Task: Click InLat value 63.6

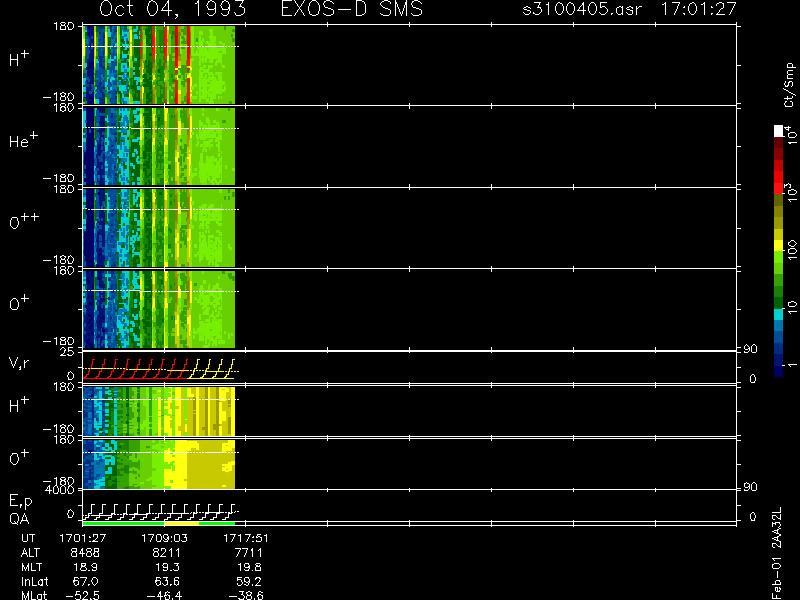Action: click(x=168, y=581)
